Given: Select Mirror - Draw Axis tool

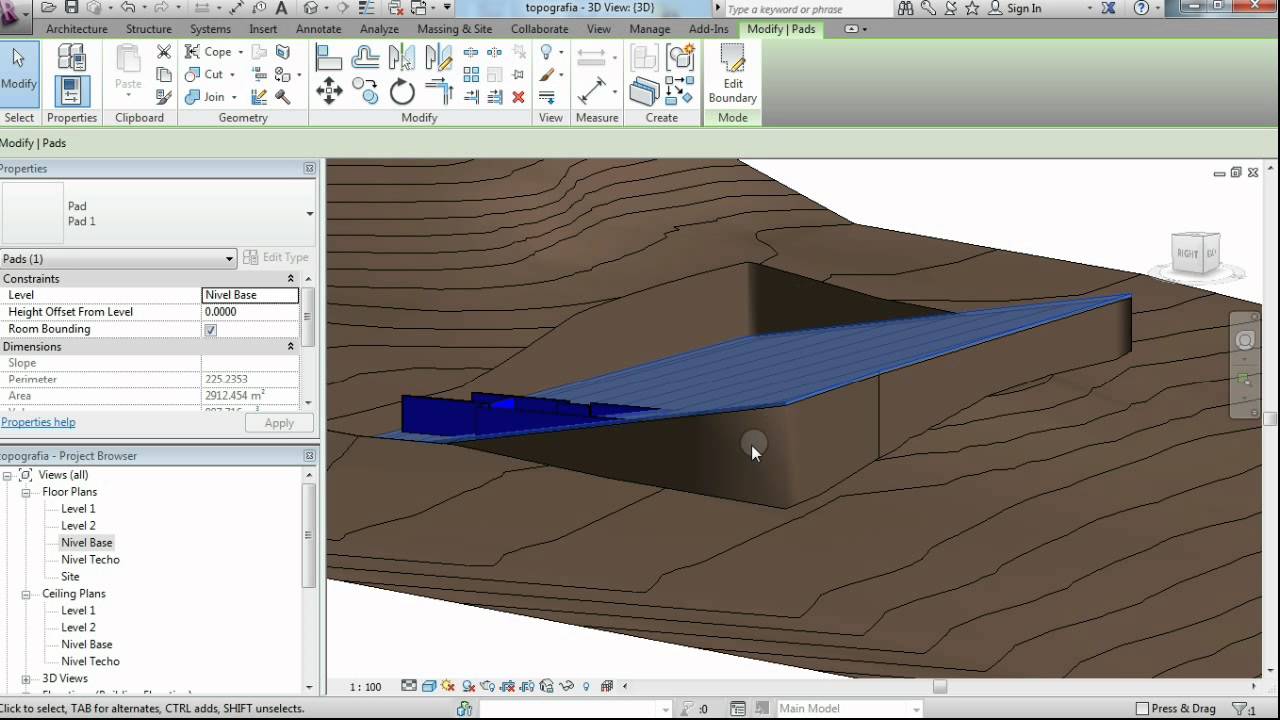Looking at the screenshot, I should pos(438,57).
